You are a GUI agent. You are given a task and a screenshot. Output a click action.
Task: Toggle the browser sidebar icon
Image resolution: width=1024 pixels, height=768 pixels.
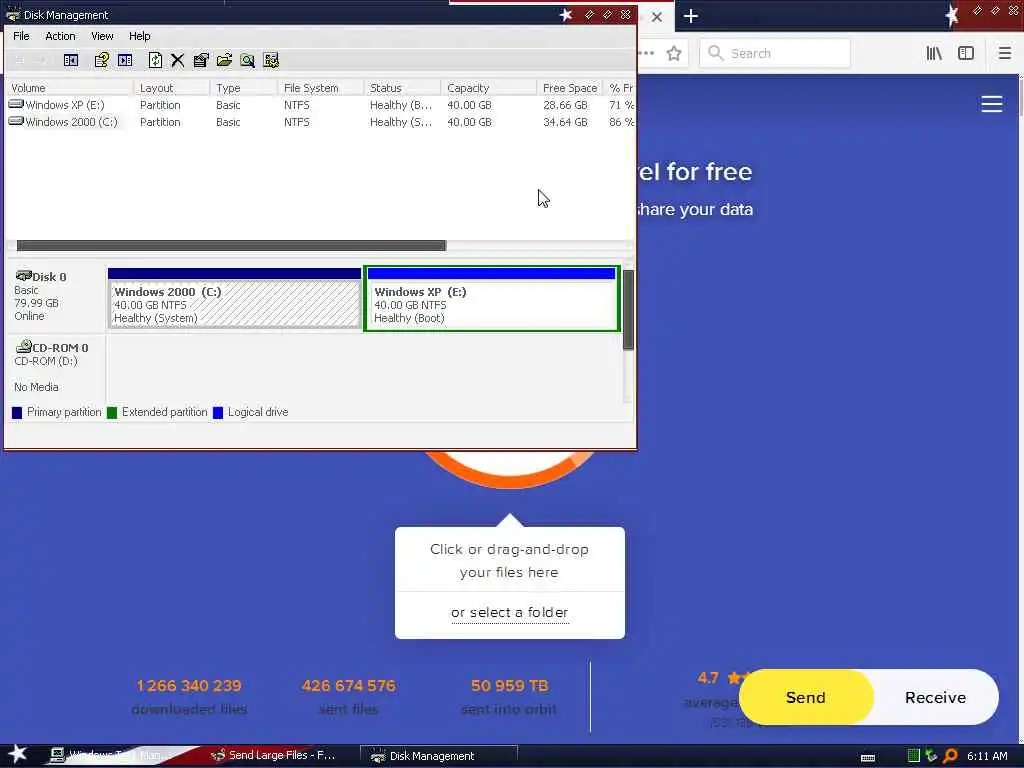966,53
